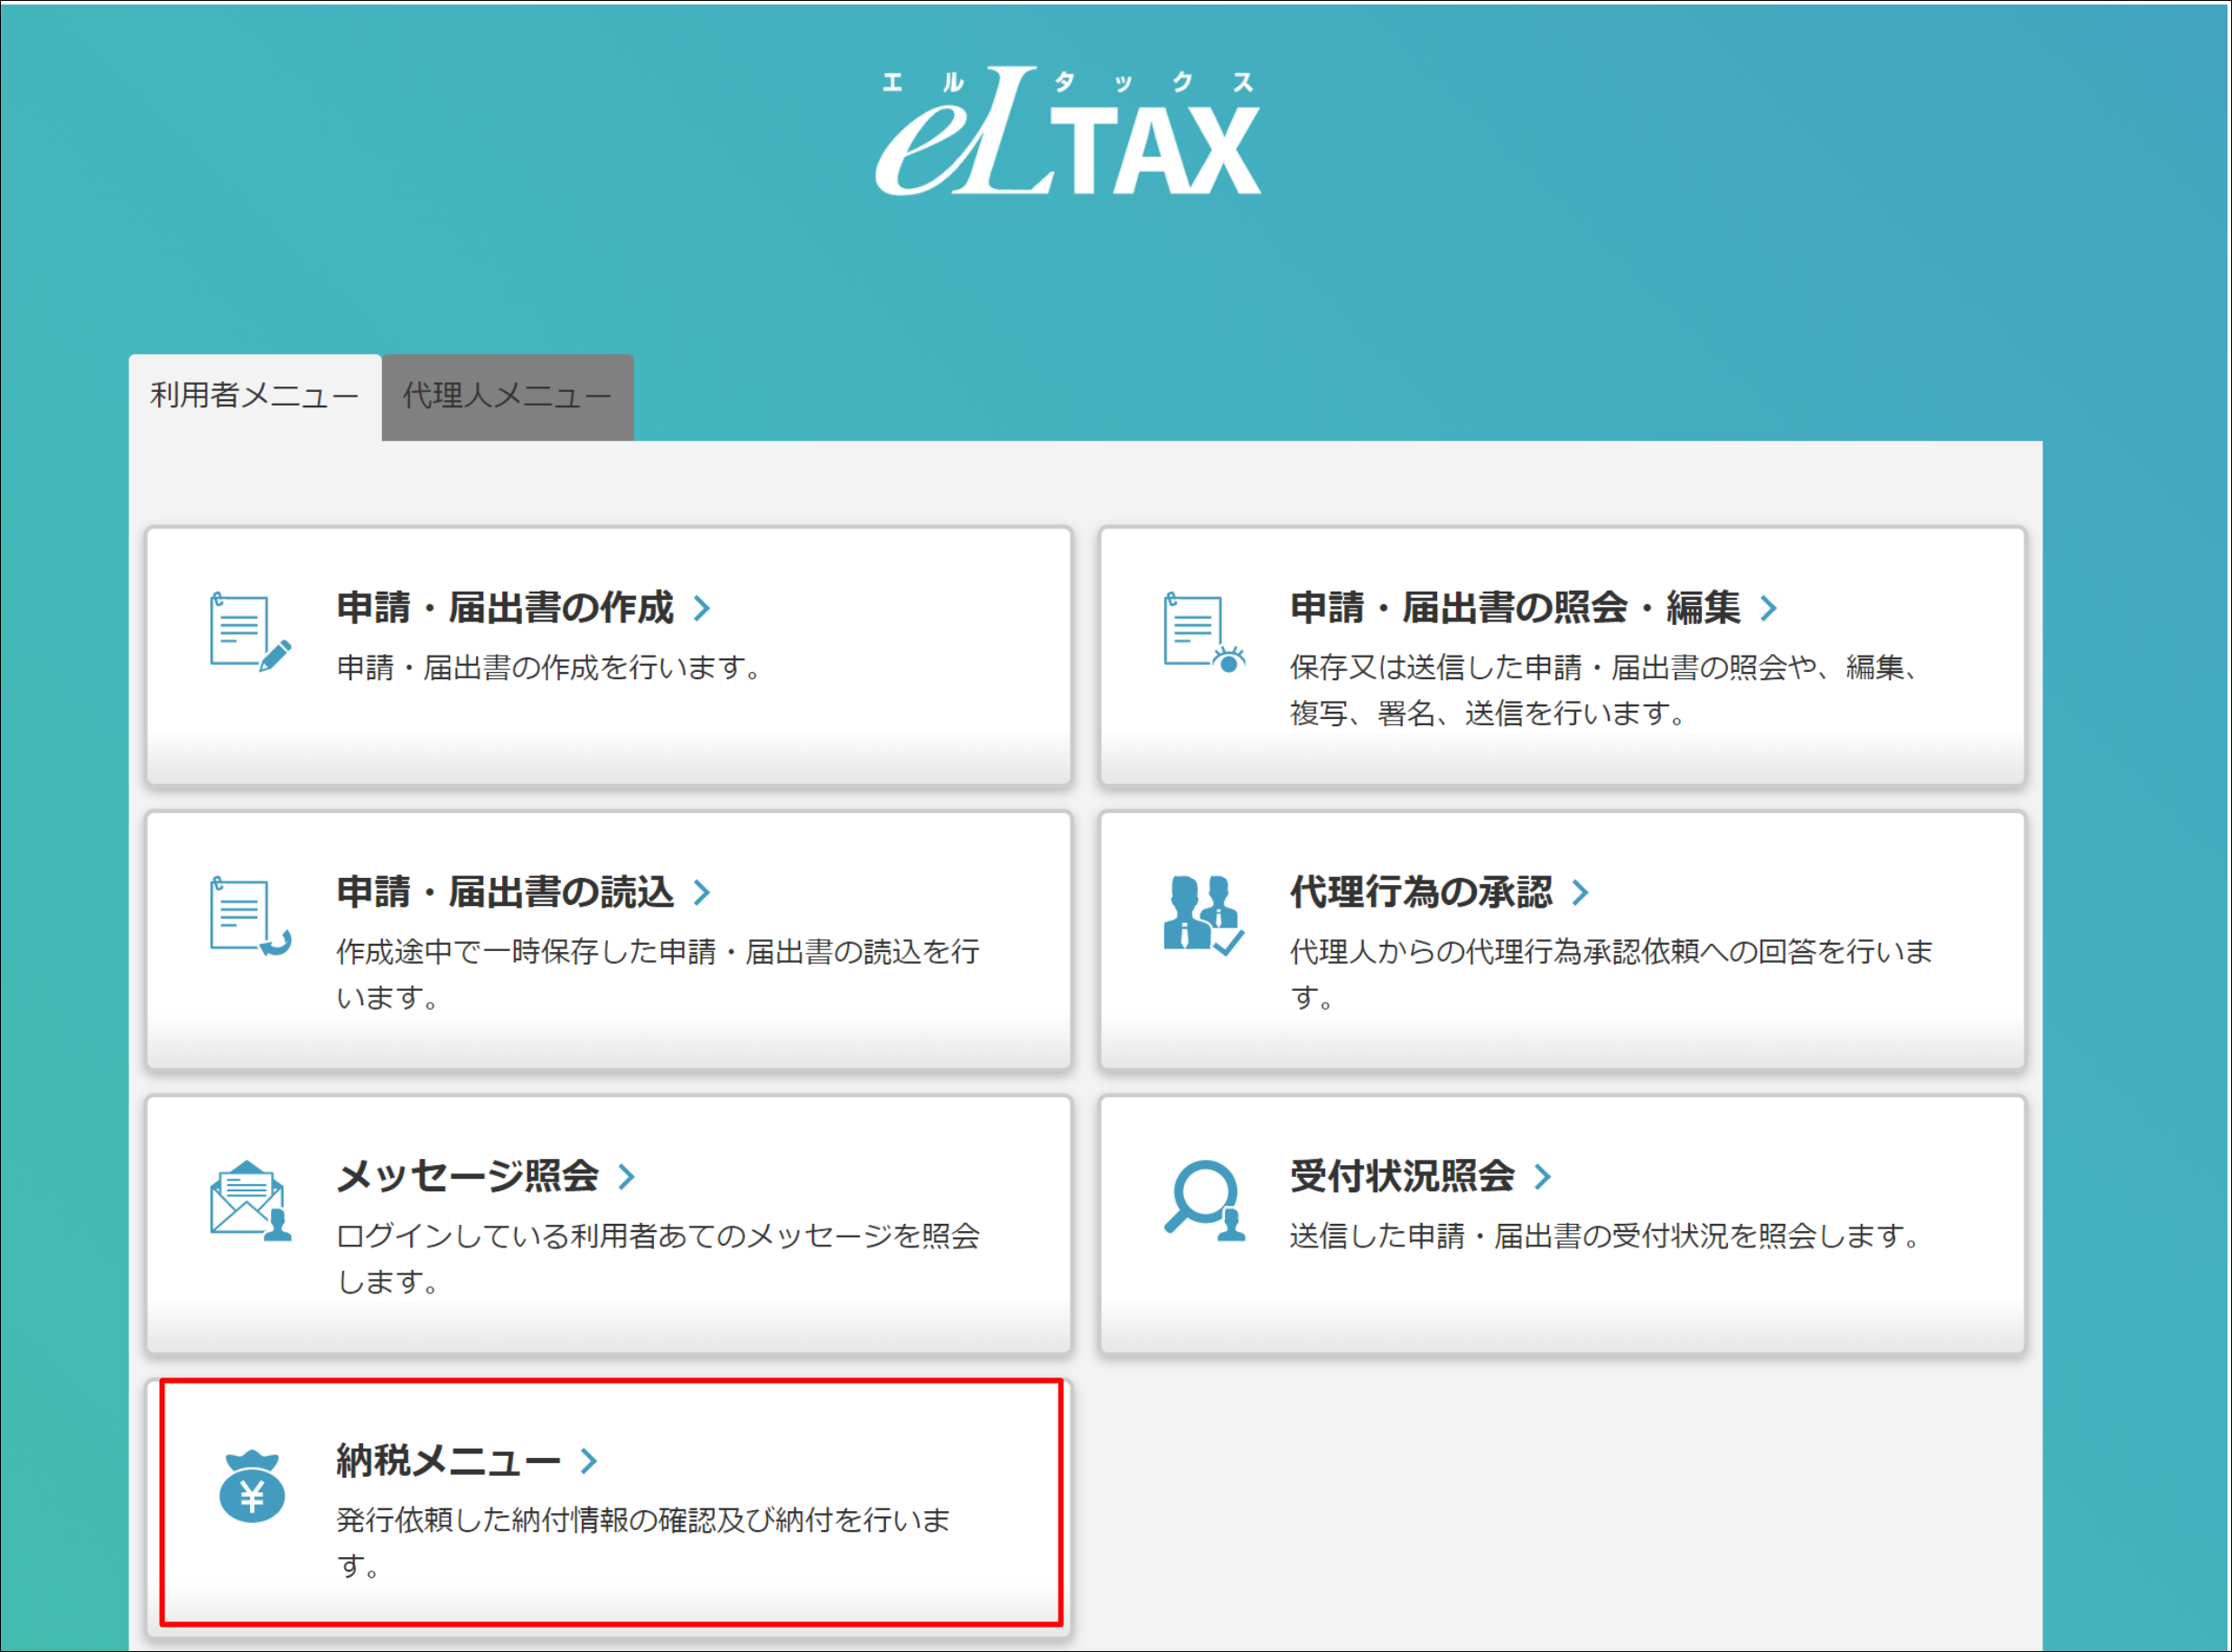This screenshot has height=1652, width=2232.
Task: Open the 代理行為の承認 heading link
Action: 1421,892
